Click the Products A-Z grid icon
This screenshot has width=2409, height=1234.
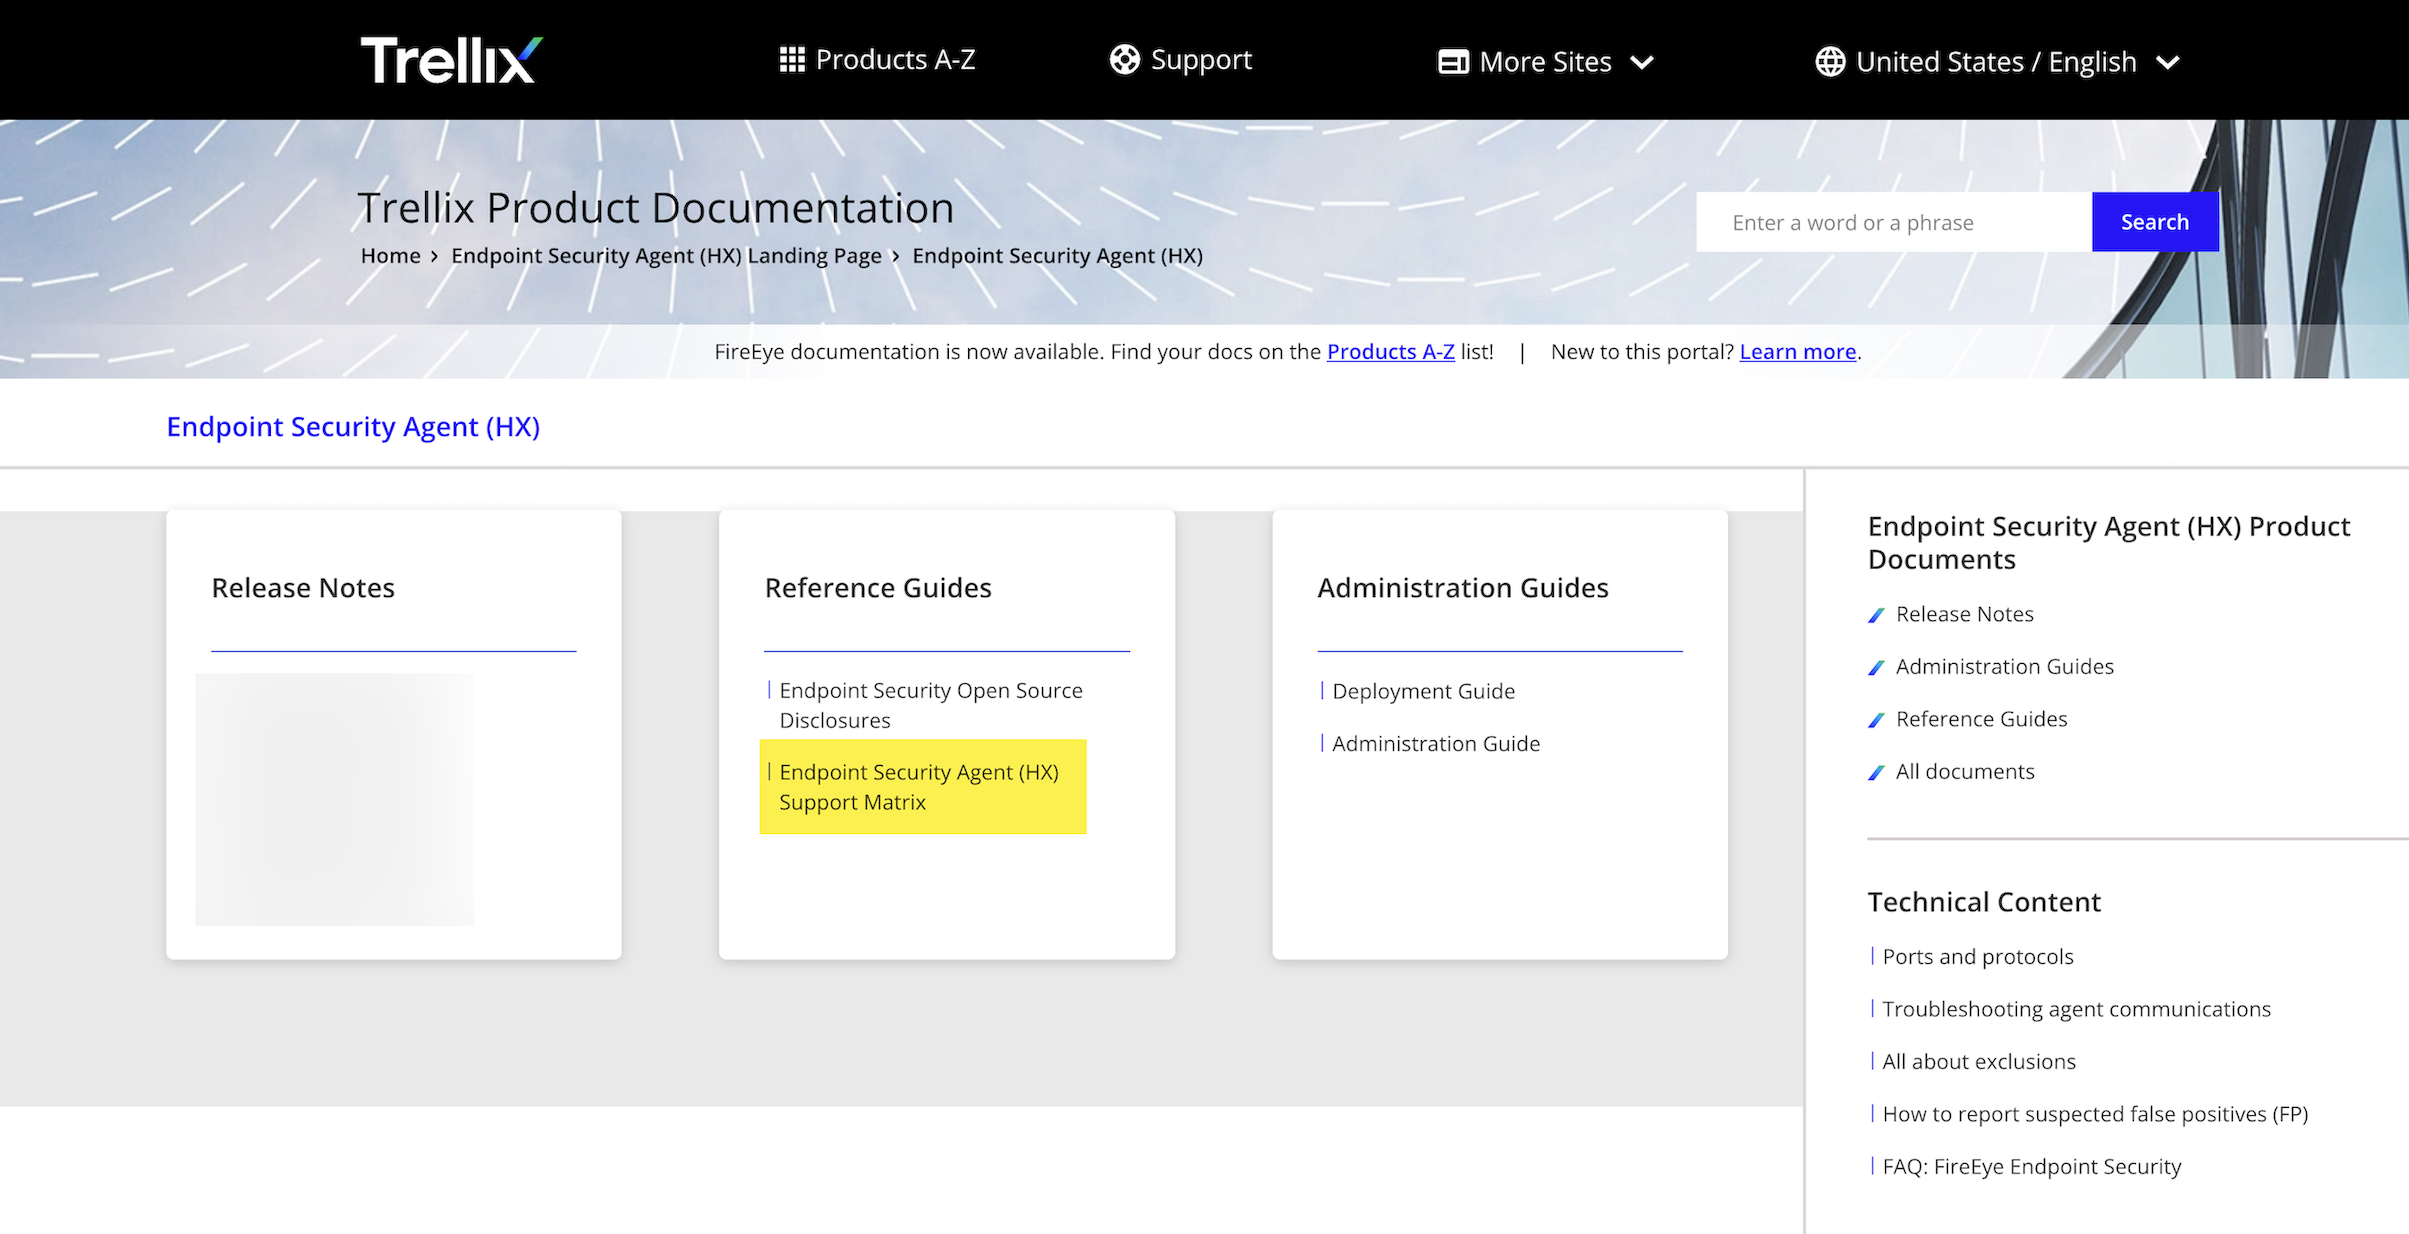[x=792, y=60]
